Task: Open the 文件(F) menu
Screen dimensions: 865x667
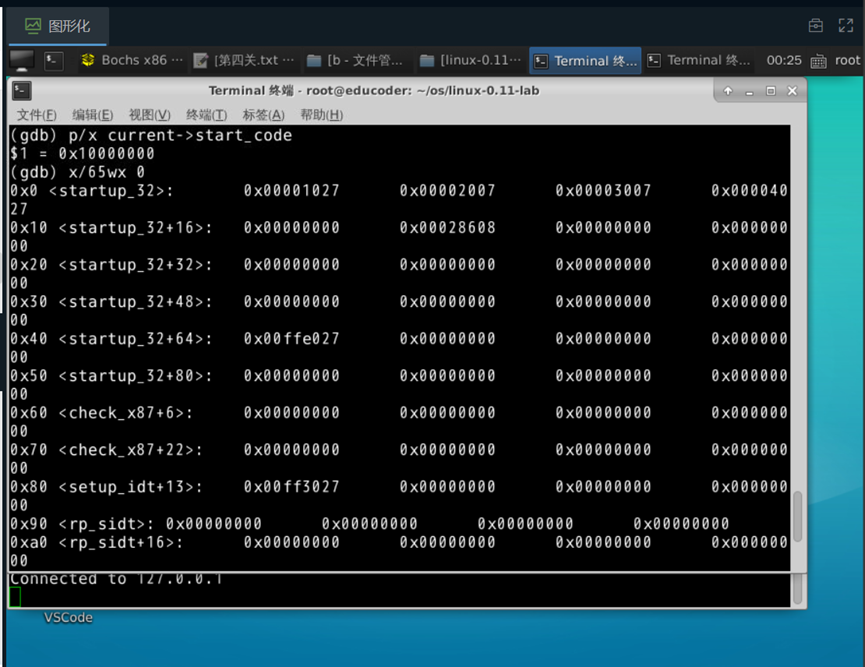Action: (37, 115)
